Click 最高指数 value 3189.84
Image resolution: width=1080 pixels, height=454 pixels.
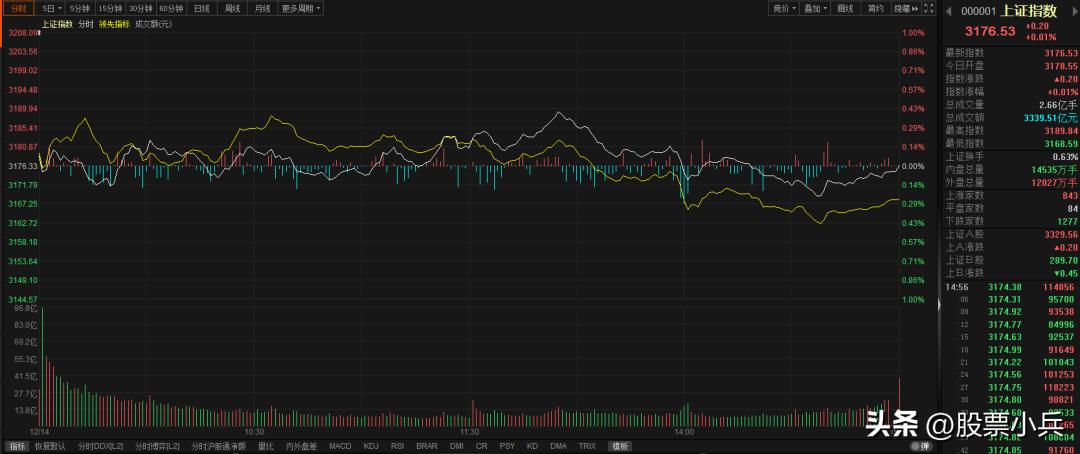coord(1061,130)
